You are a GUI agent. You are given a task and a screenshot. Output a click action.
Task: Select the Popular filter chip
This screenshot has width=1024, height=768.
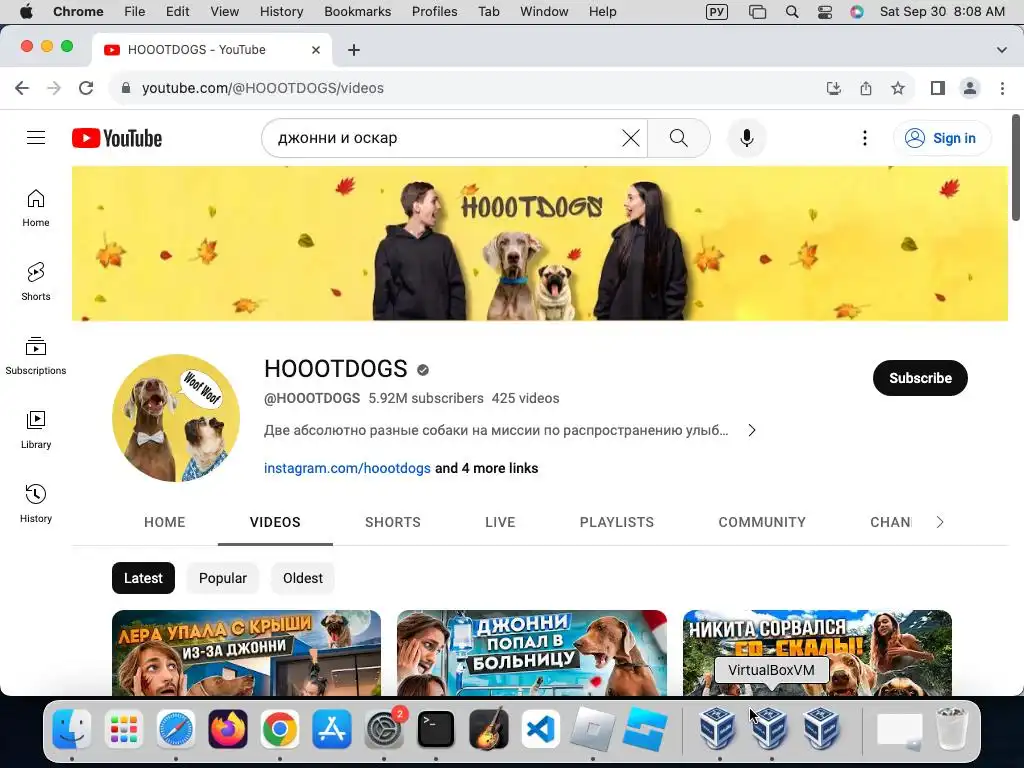click(223, 578)
